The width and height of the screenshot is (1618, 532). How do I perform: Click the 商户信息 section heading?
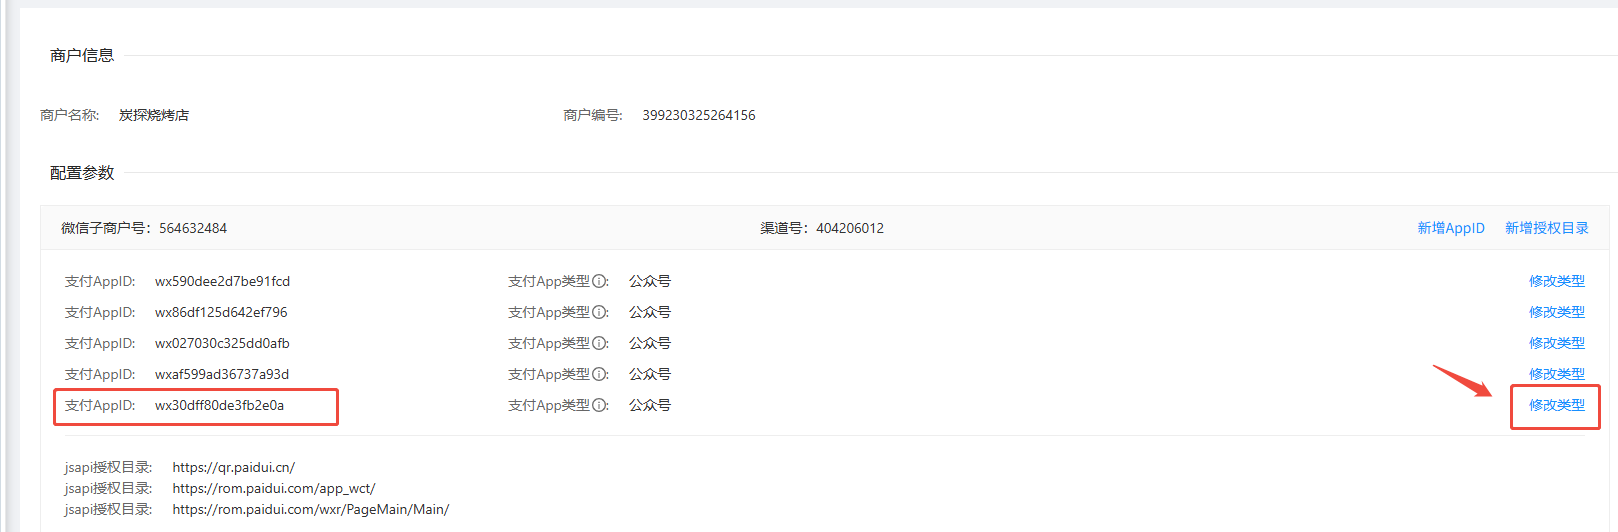[82, 55]
